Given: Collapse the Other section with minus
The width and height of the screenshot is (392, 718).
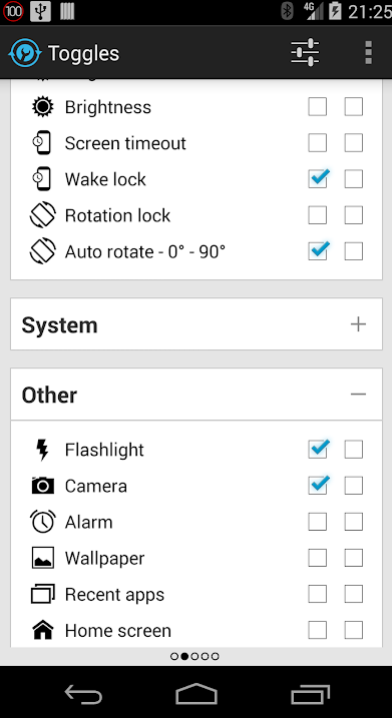Looking at the screenshot, I should click(x=358, y=394).
